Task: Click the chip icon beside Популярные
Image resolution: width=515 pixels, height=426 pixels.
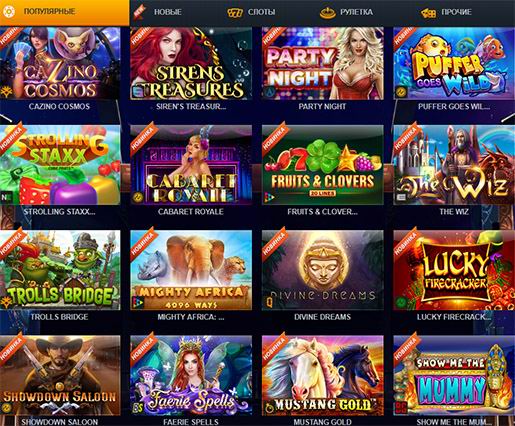Action: point(9,11)
